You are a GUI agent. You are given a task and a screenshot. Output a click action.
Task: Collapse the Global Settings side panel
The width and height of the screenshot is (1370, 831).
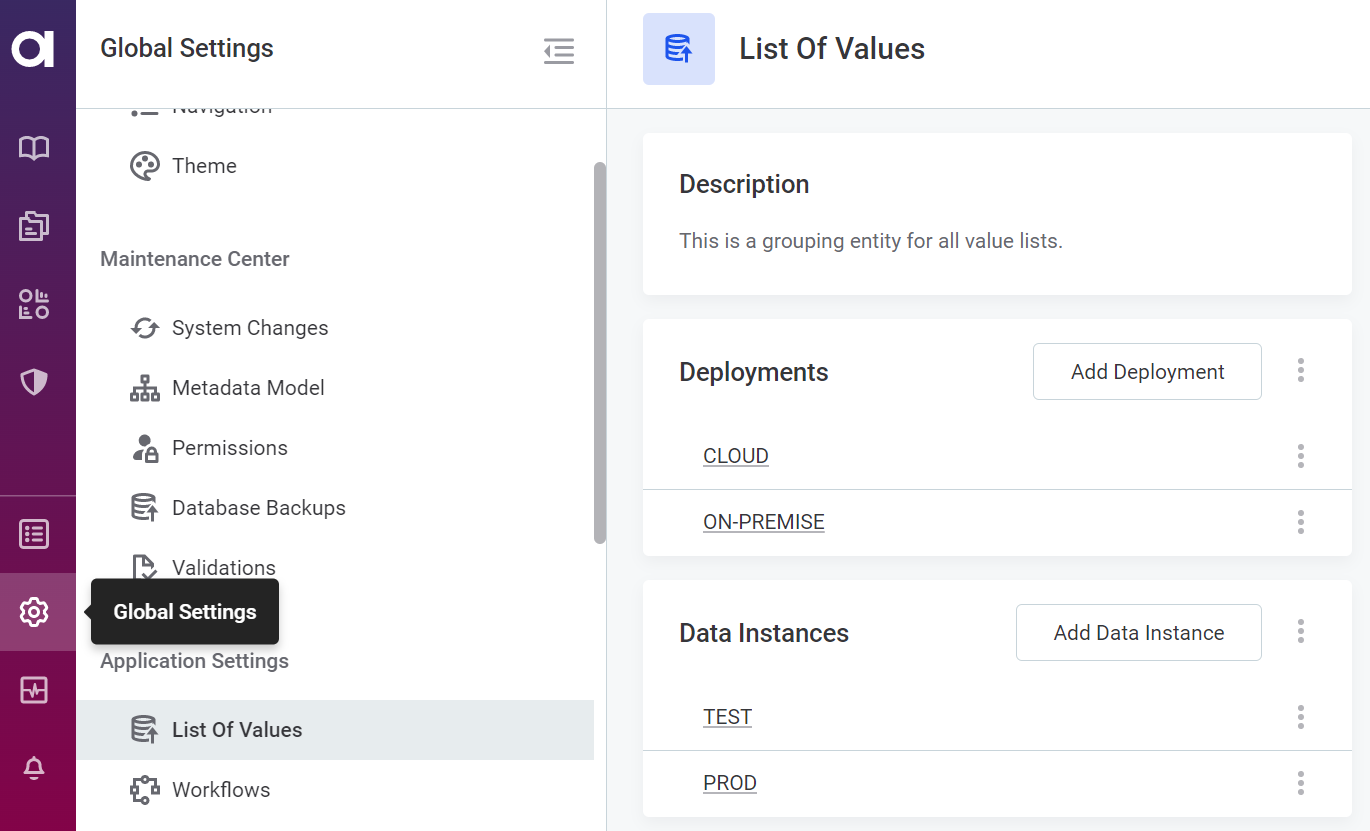tap(559, 50)
